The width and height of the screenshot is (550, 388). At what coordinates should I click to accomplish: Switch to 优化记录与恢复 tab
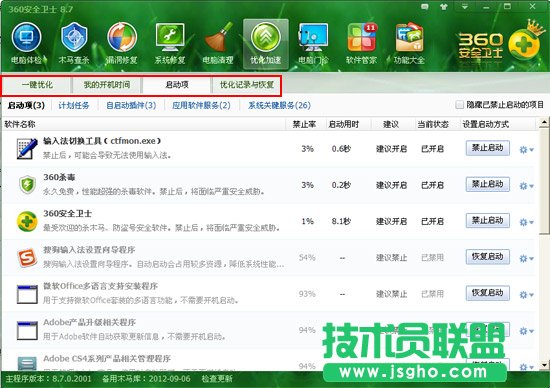(x=247, y=85)
